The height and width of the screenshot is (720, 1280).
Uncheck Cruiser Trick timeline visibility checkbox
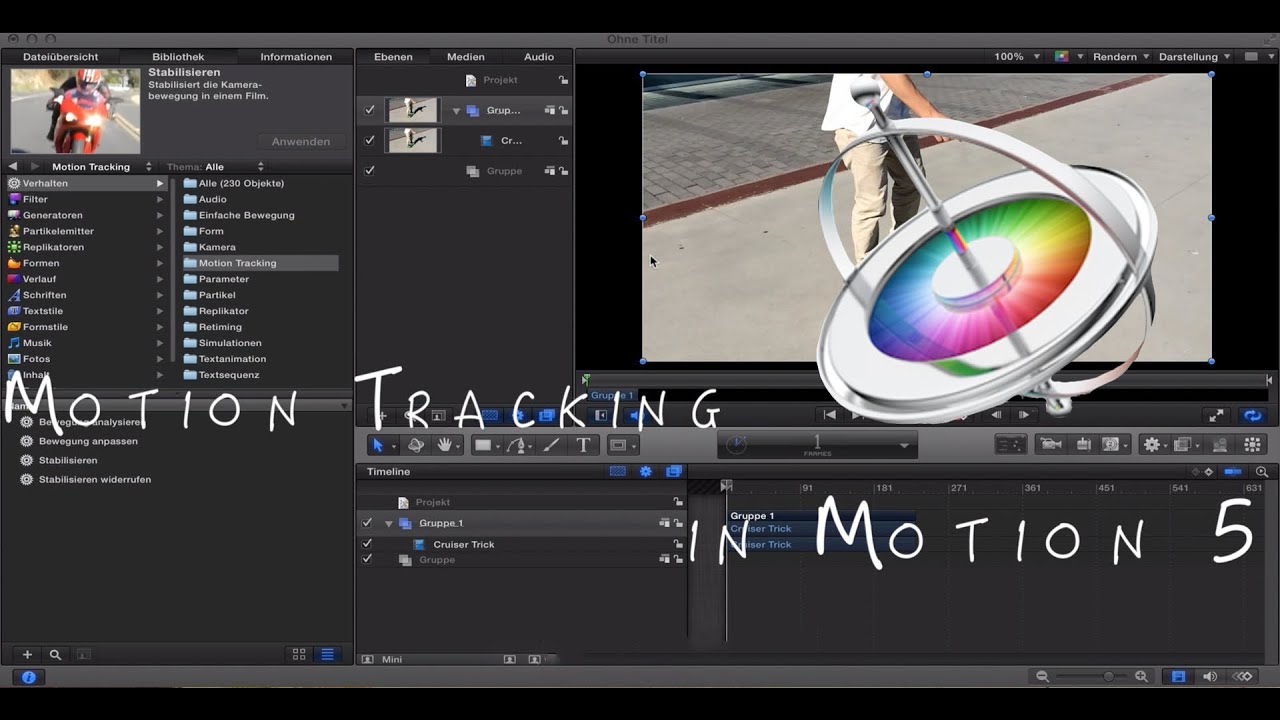click(367, 544)
